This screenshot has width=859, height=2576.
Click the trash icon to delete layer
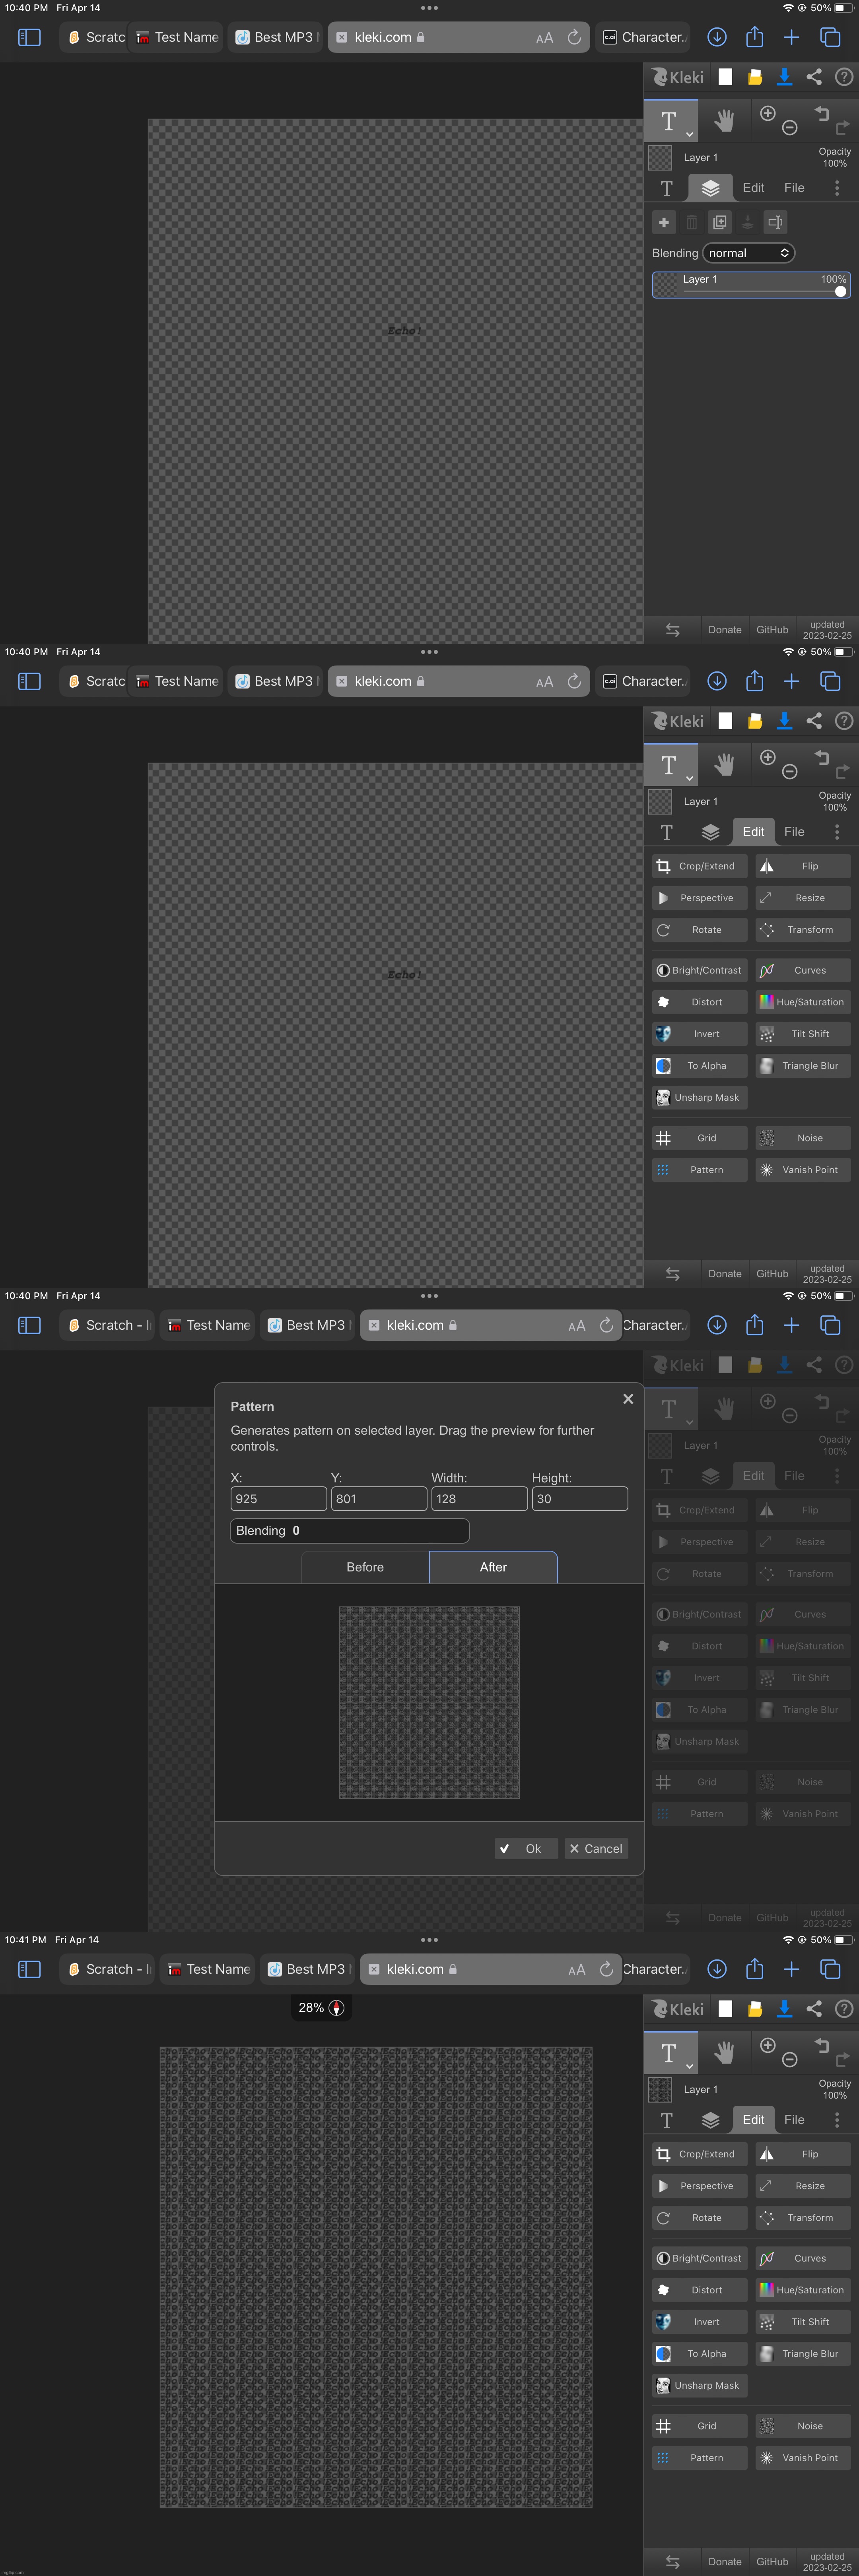pyautogui.click(x=691, y=222)
